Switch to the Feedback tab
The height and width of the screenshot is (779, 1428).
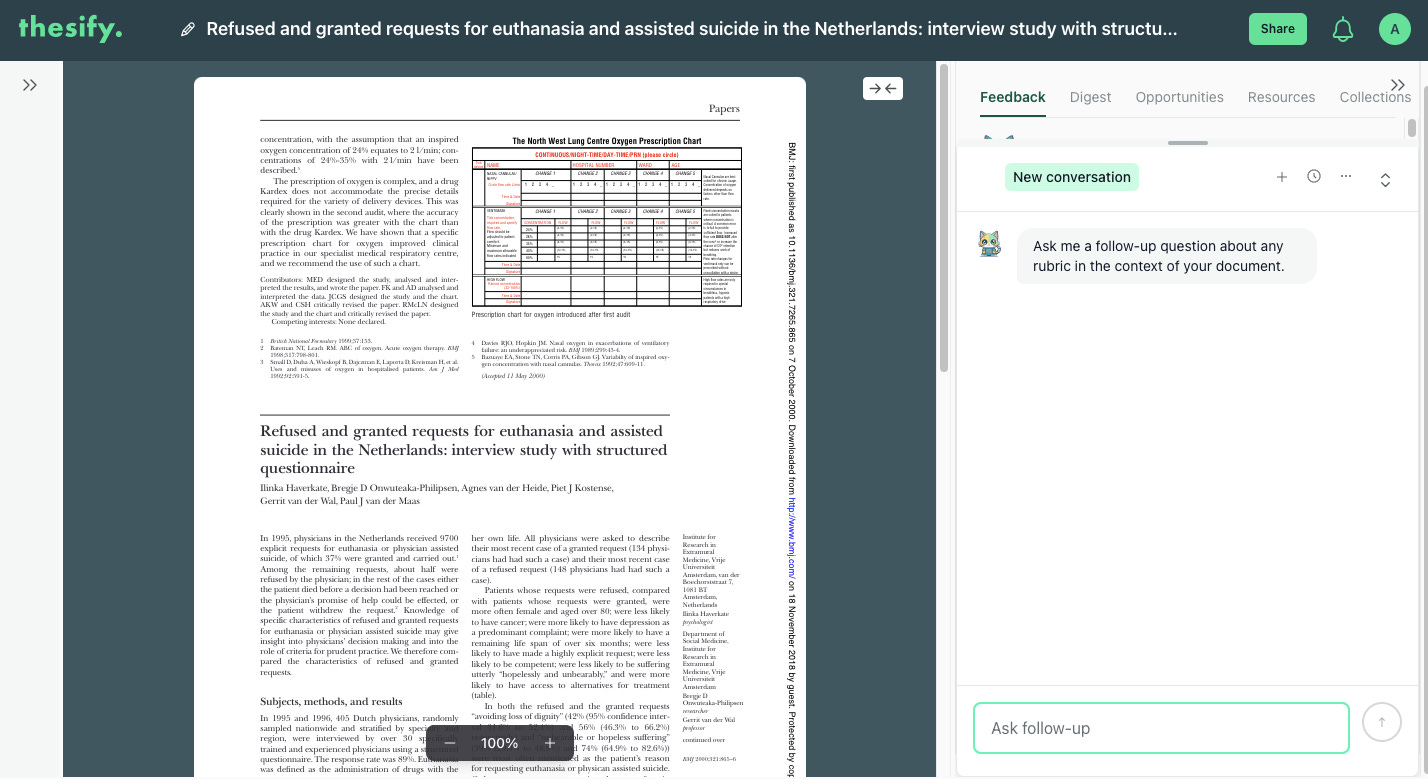coord(1012,97)
